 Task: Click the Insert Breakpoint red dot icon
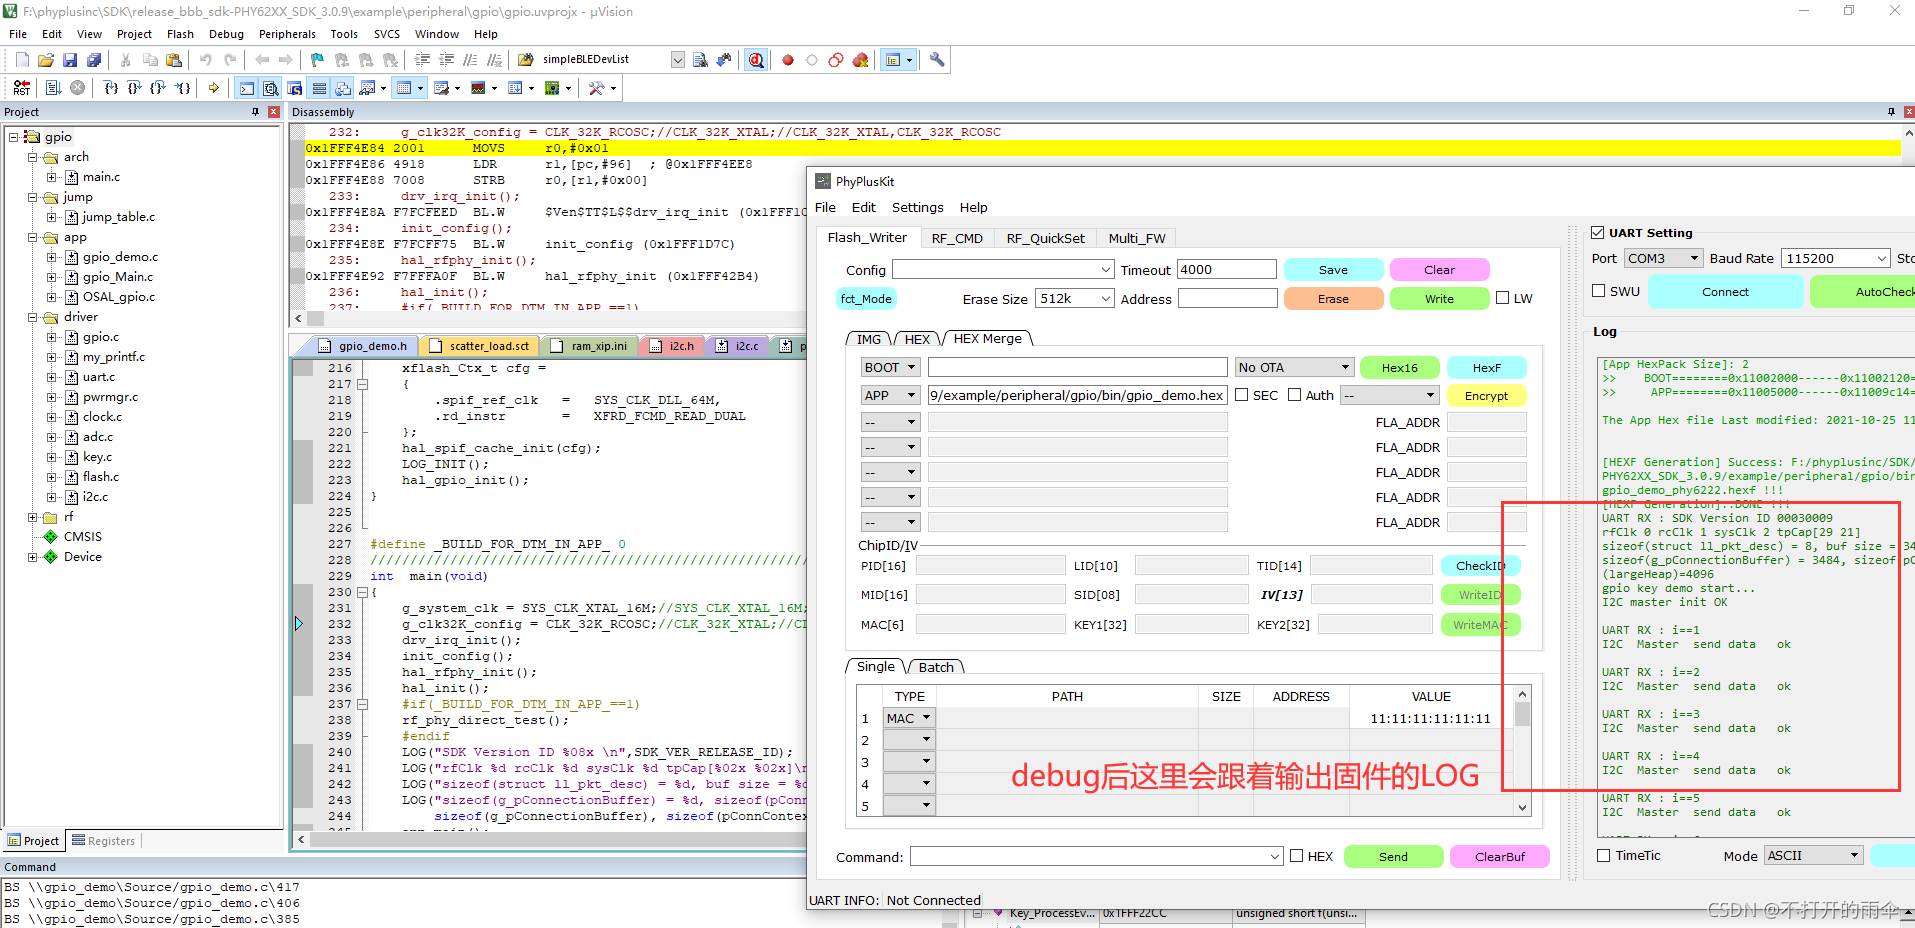(788, 60)
